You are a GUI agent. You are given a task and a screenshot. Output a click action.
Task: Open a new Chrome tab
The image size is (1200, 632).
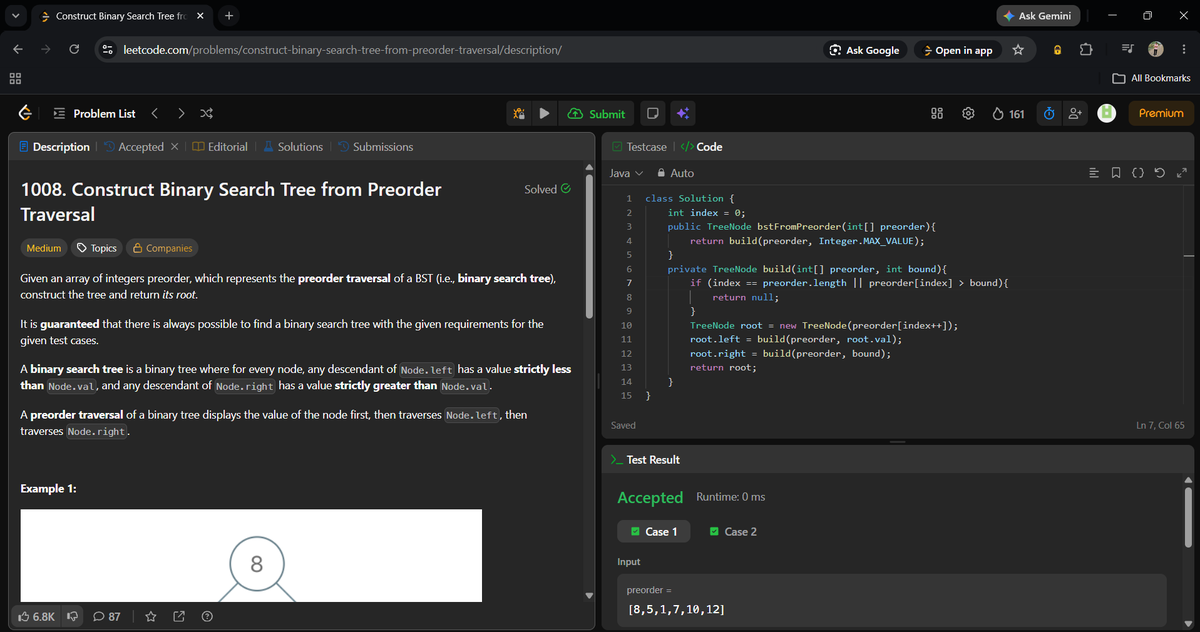pos(229,16)
